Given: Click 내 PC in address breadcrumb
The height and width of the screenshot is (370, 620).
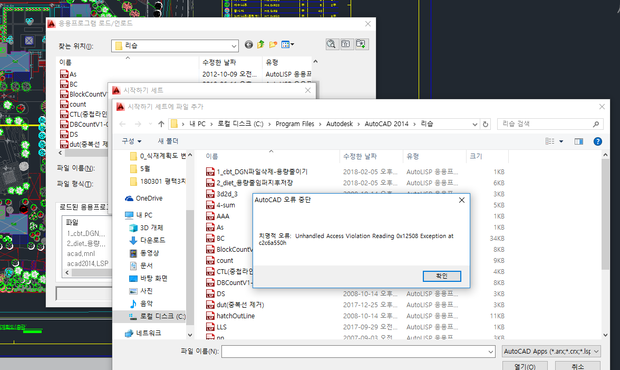Looking at the screenshot, I should [197, 124].
